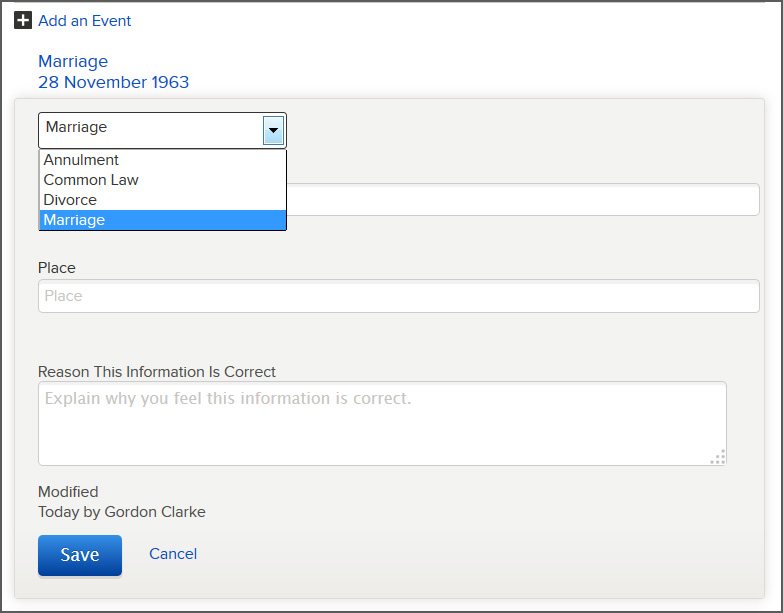
Task: Click the Today by Gordon Clarke text
Action: click(122, 512)
